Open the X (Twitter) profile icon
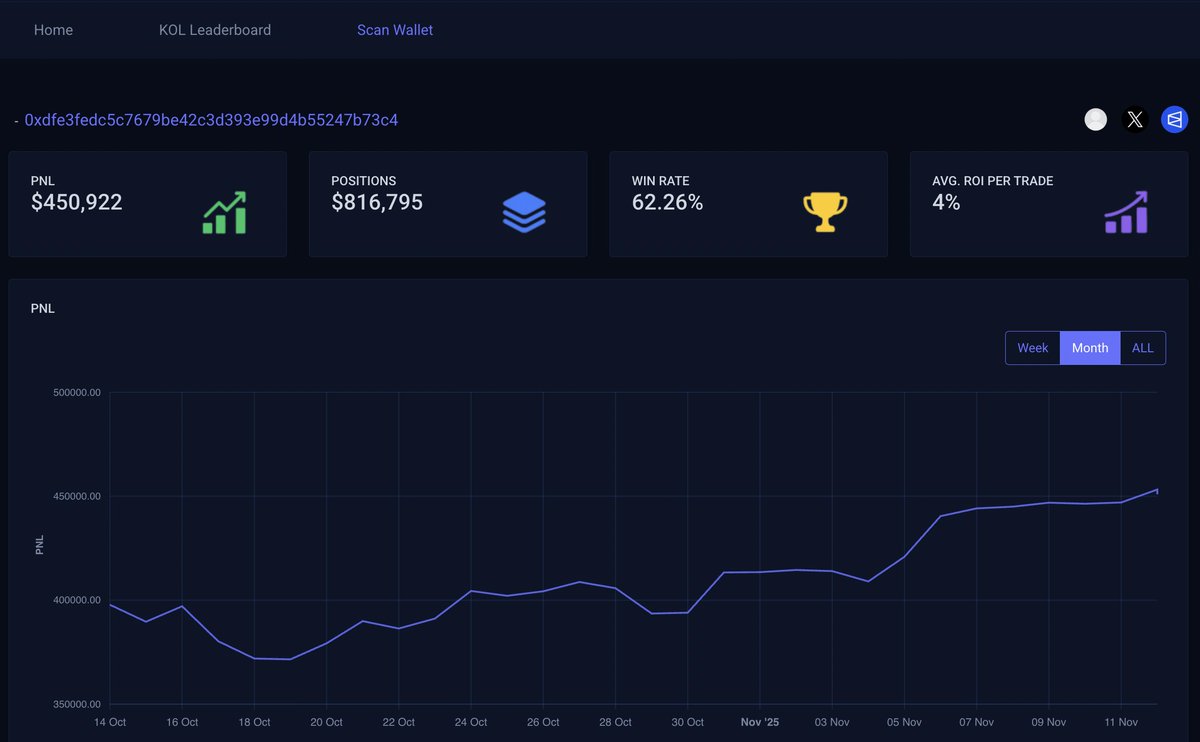 1135,119
